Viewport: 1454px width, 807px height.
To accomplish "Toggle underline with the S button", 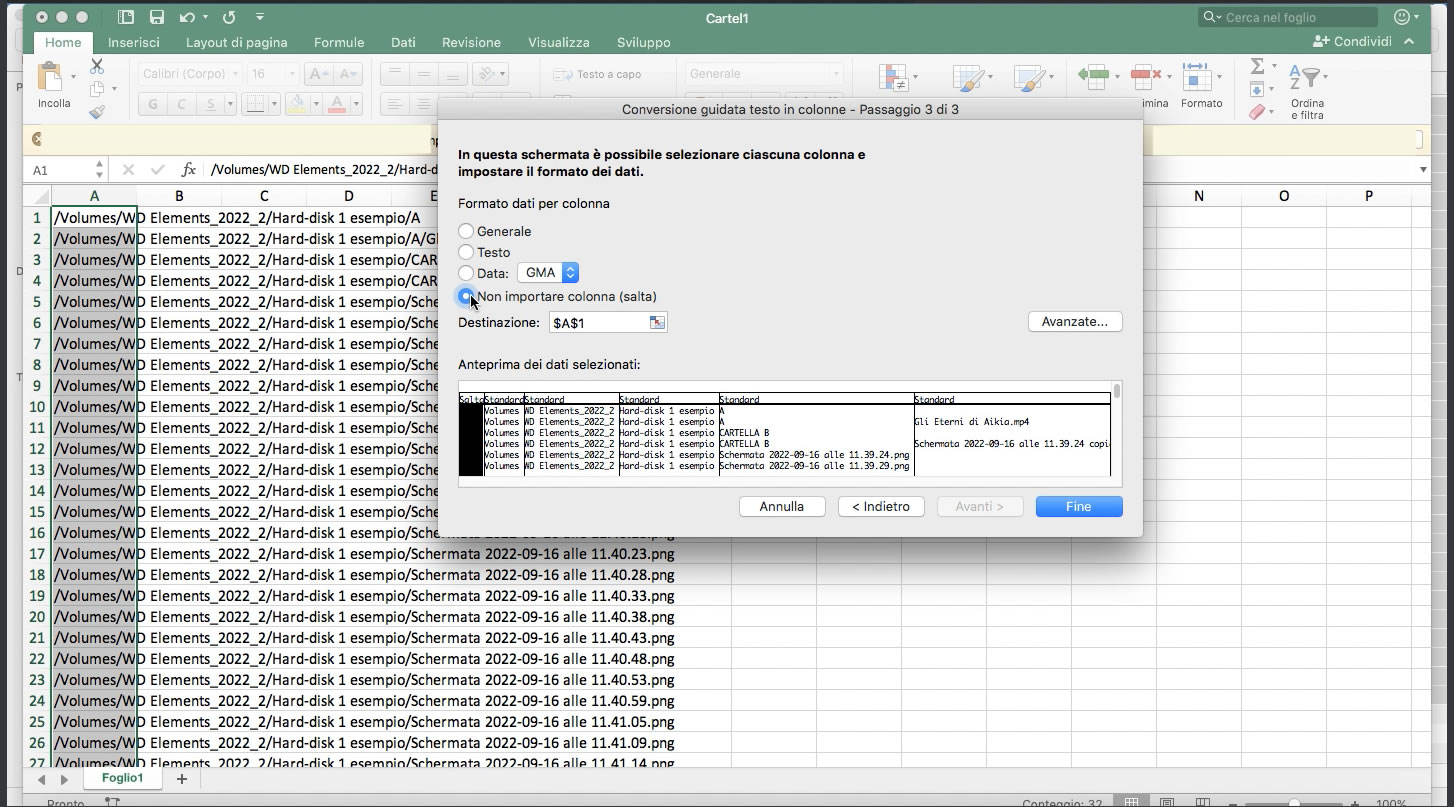I will click(210, 104).
